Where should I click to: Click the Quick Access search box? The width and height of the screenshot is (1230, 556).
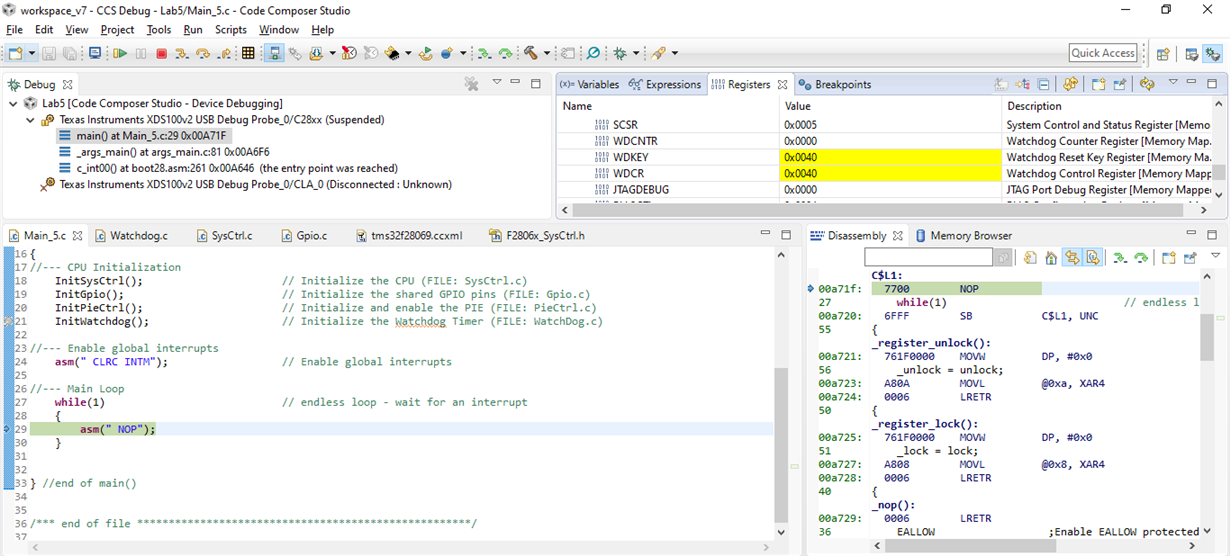pos(1103,53)
